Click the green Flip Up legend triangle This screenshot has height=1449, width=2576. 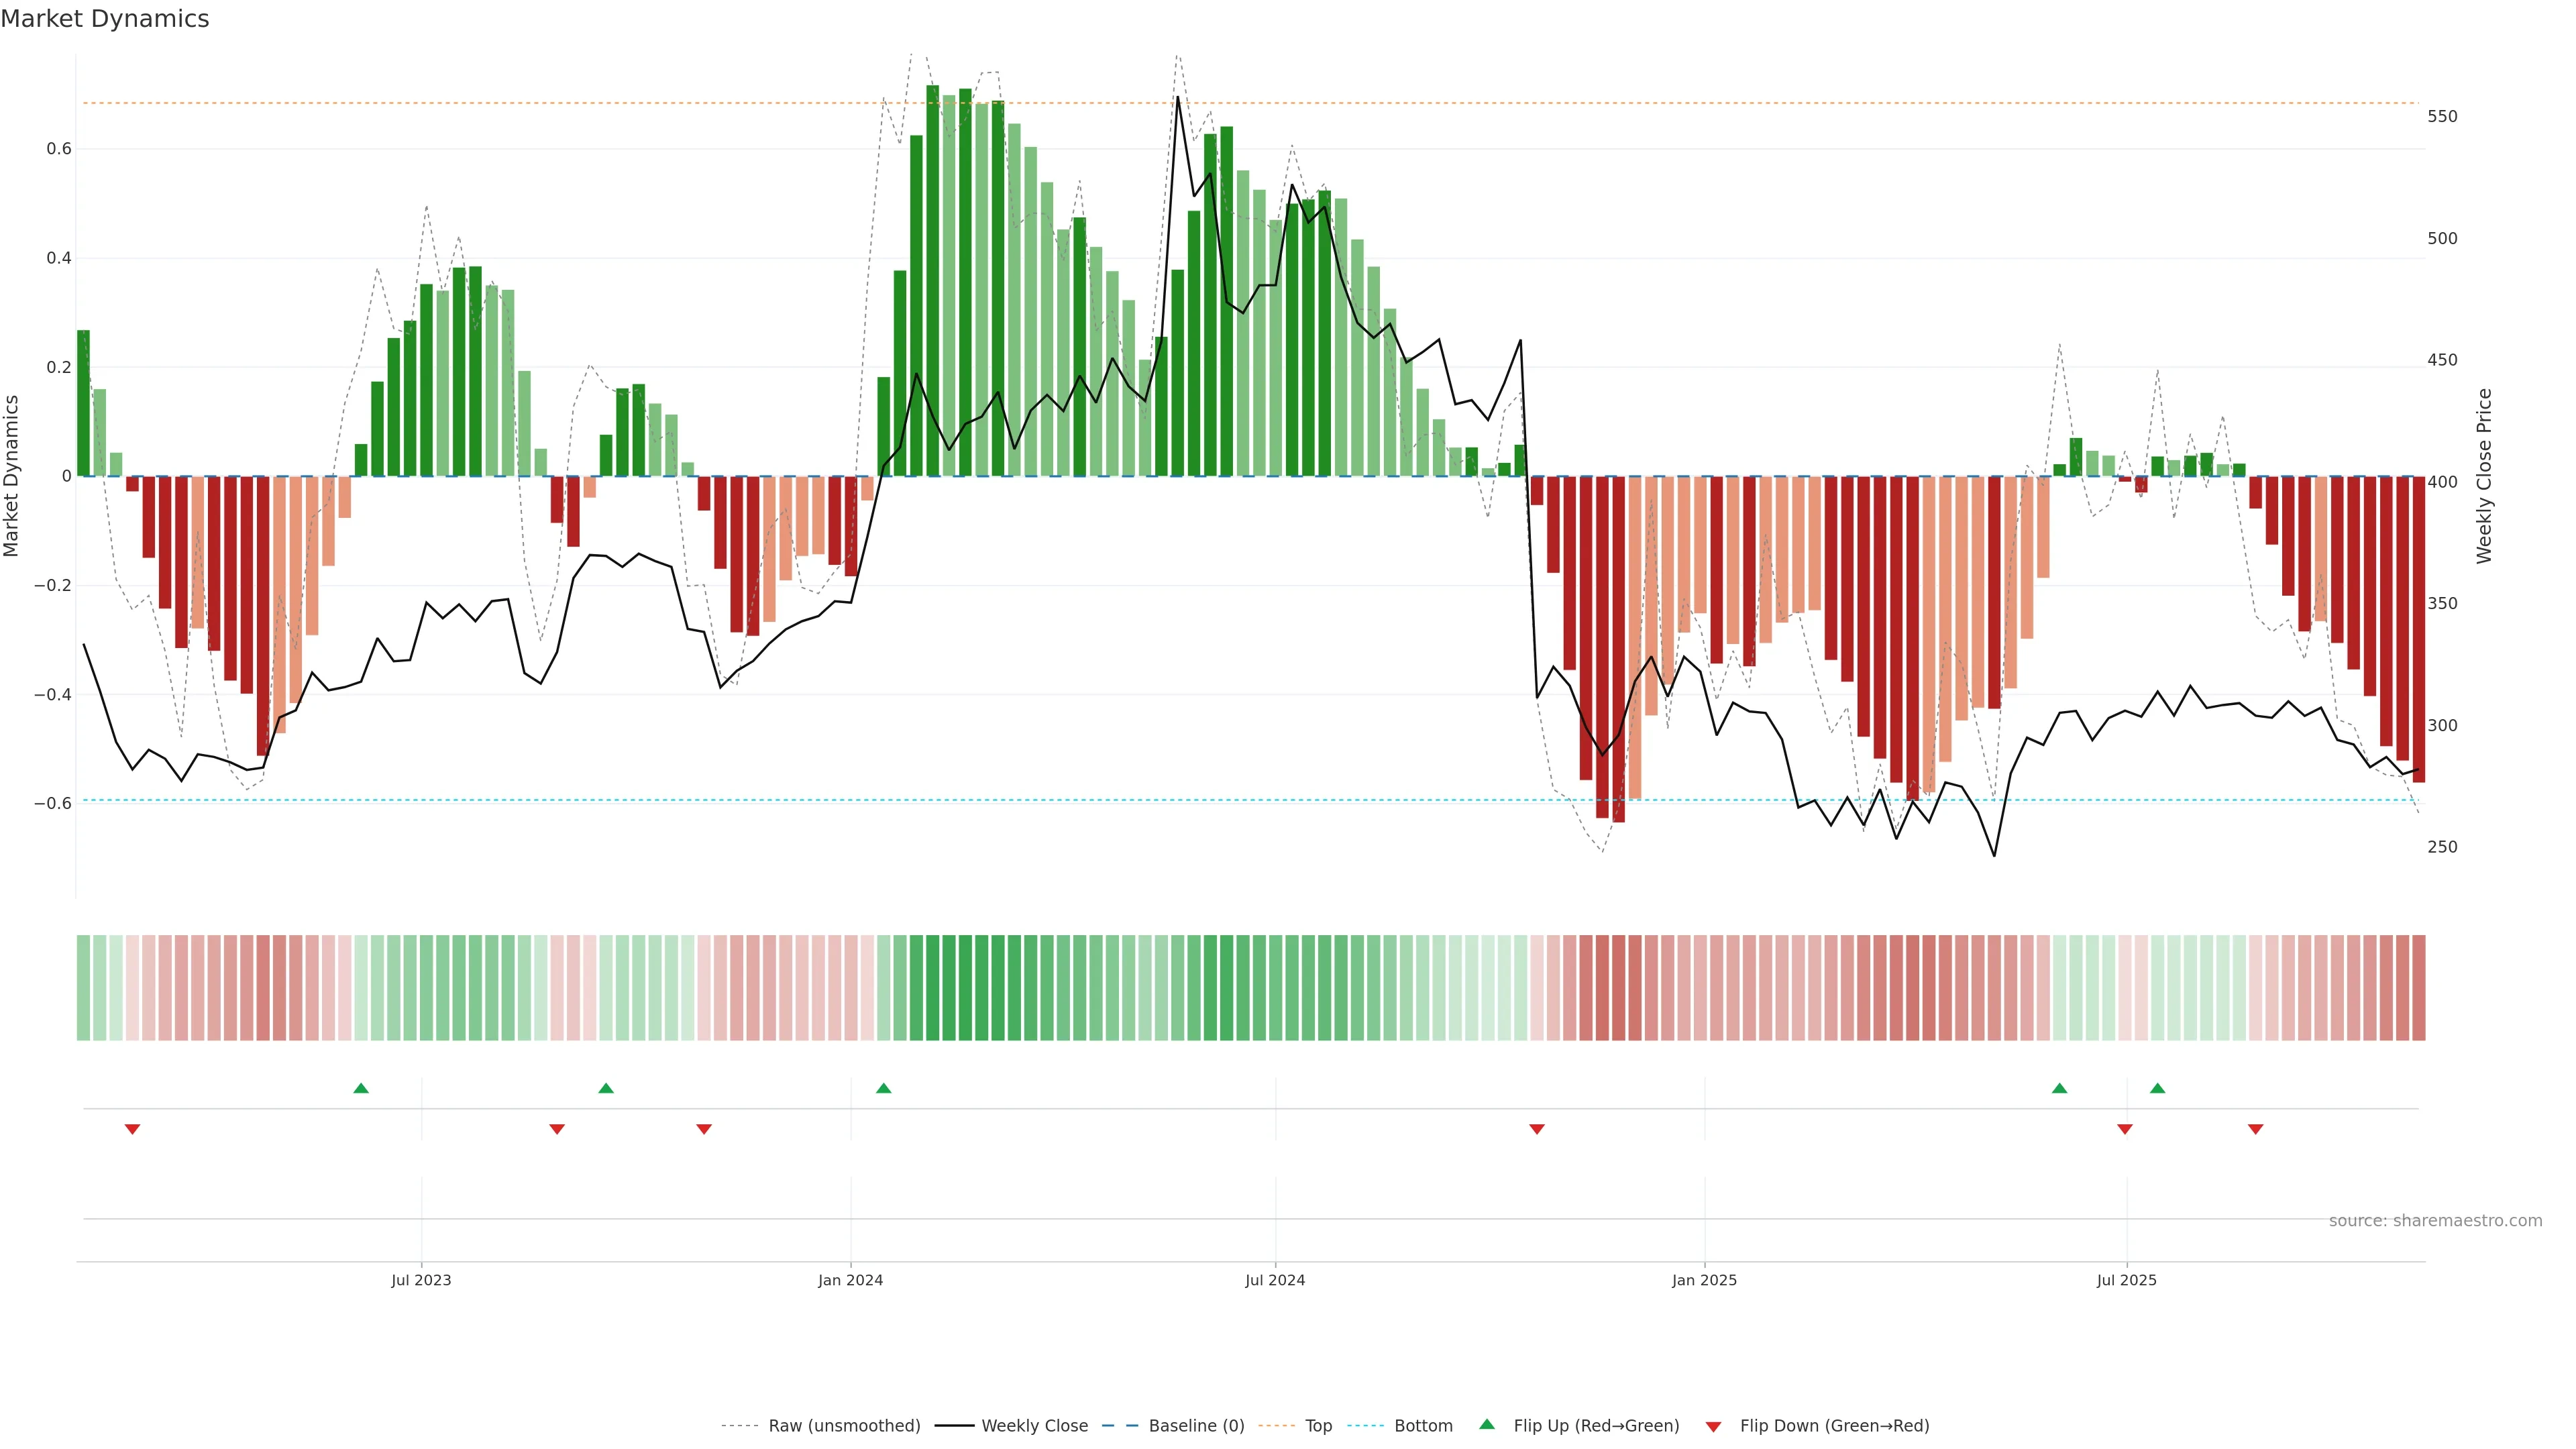(1487, 1424)
